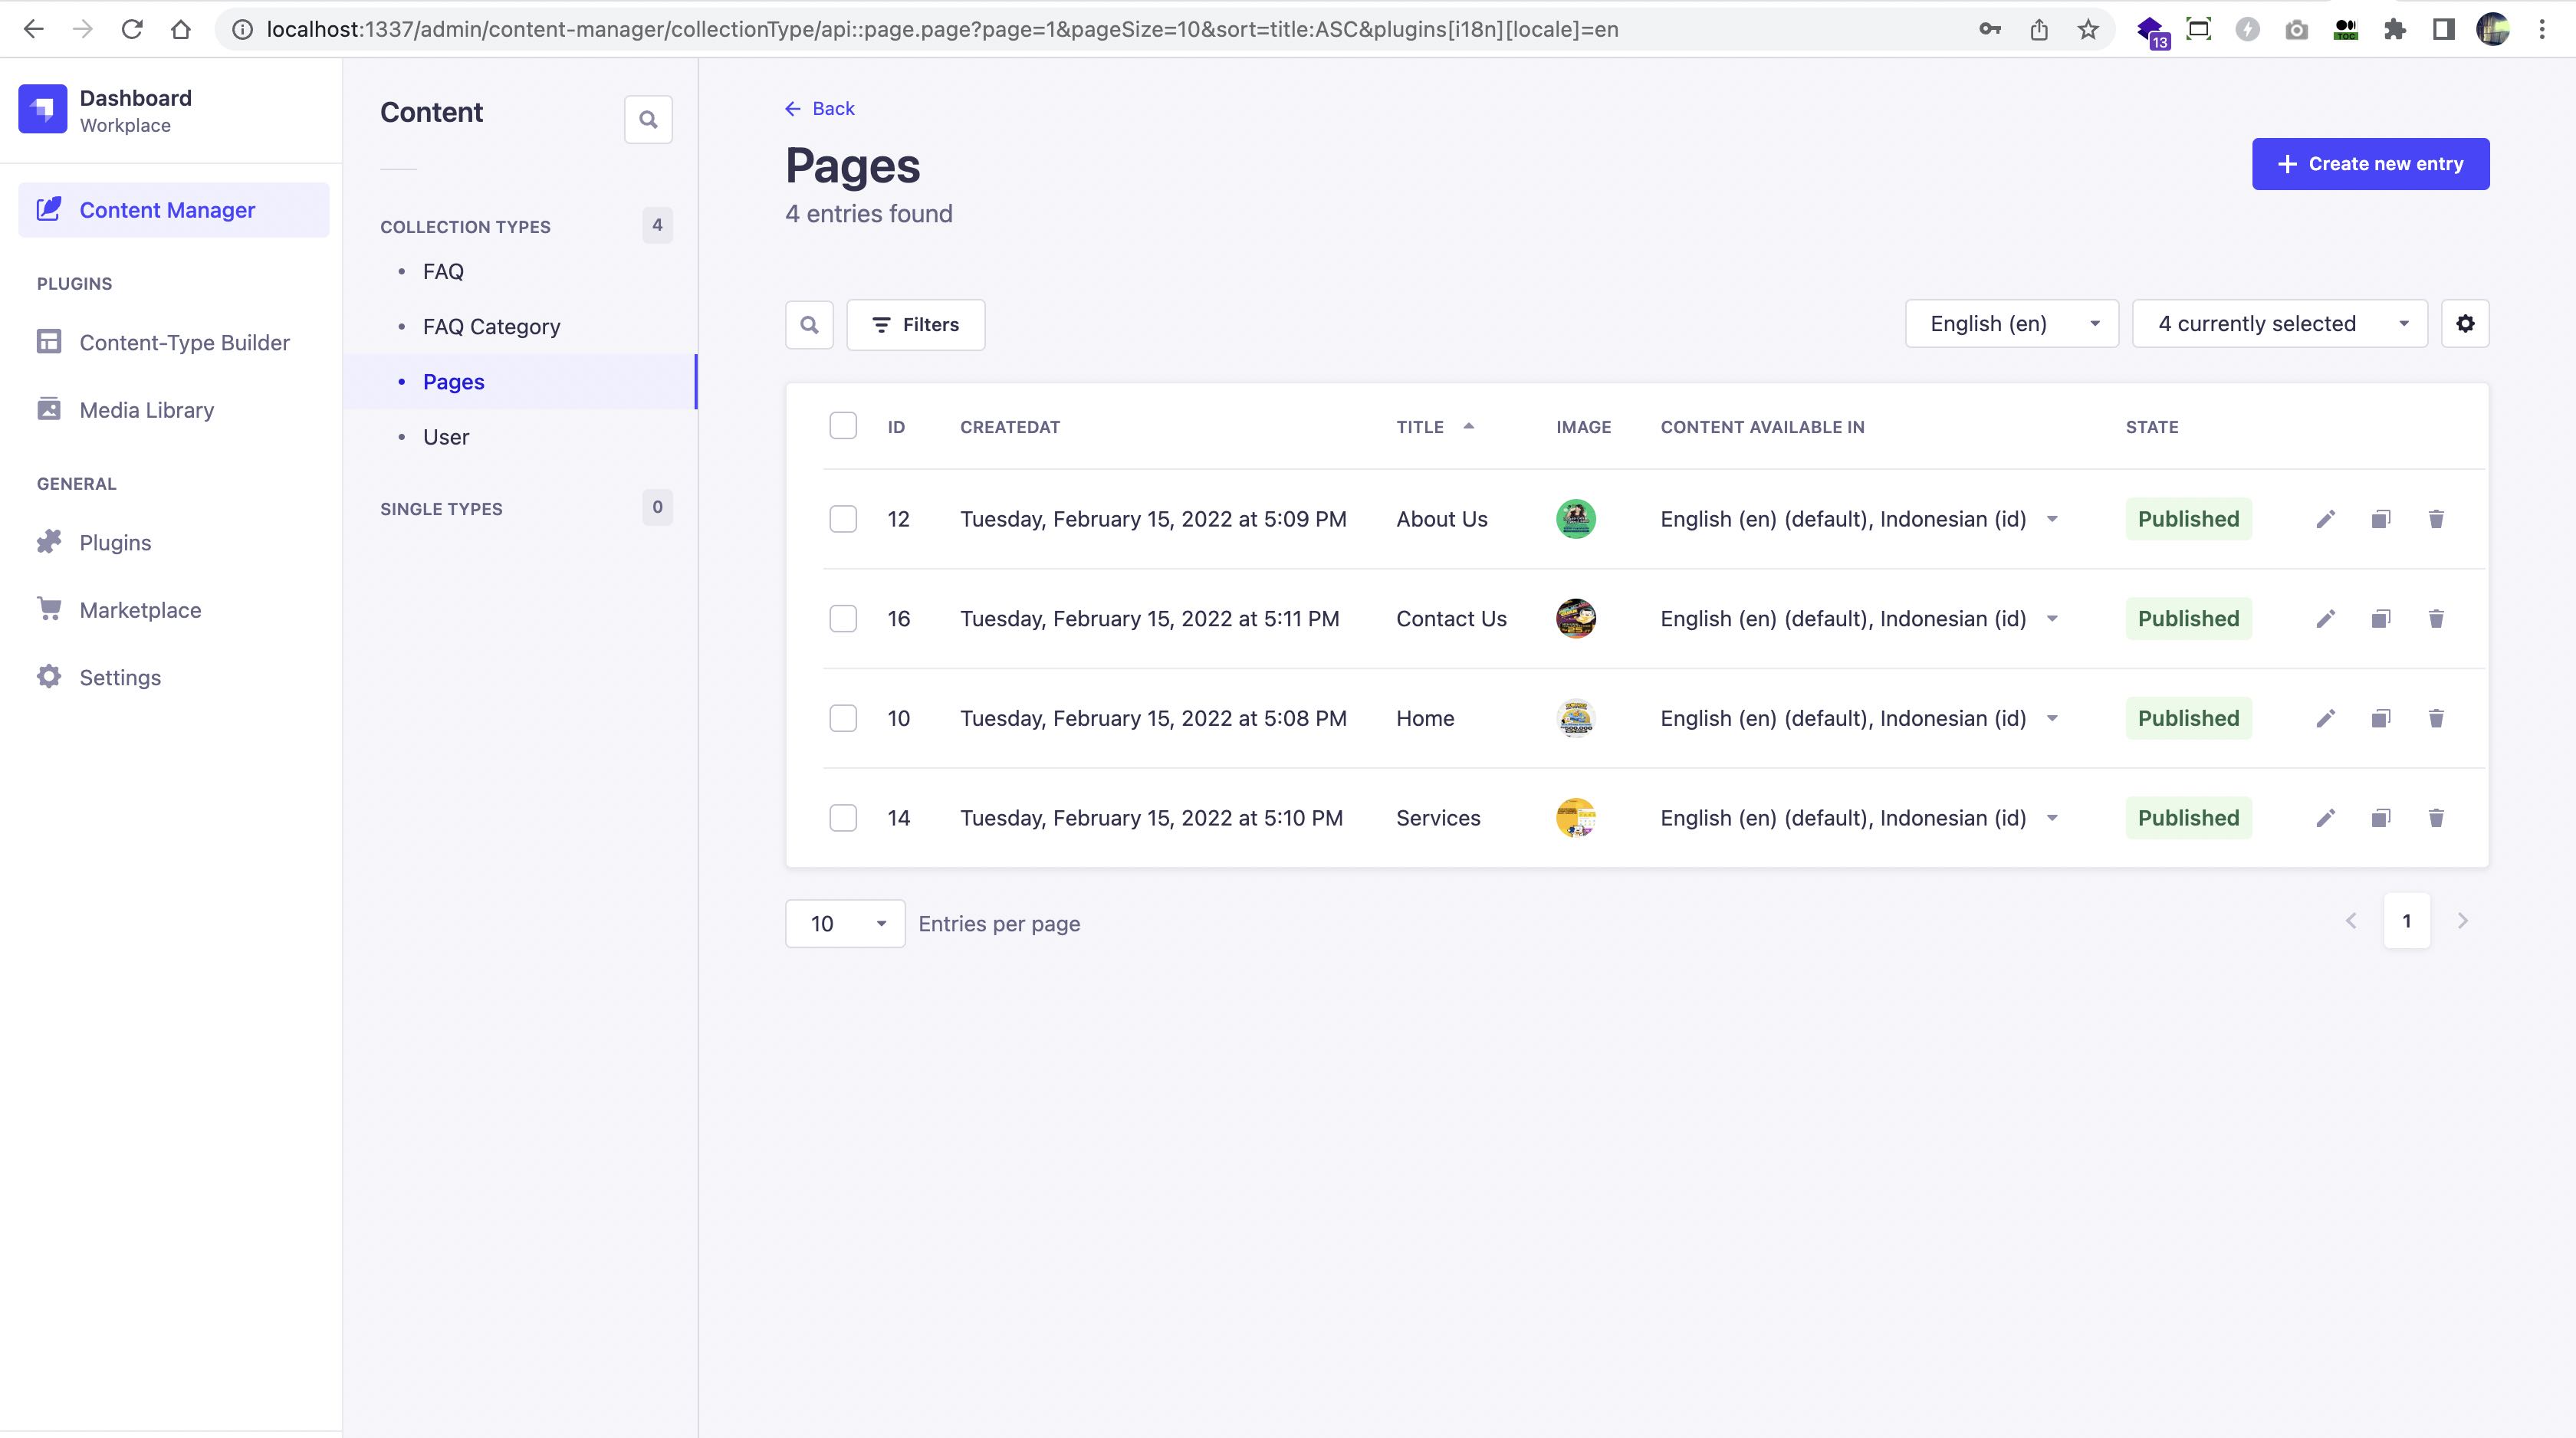Viewport: 2576px width, 1438px height.
Task: Open the browser extensions puzzle icon
Action: 2394,29
